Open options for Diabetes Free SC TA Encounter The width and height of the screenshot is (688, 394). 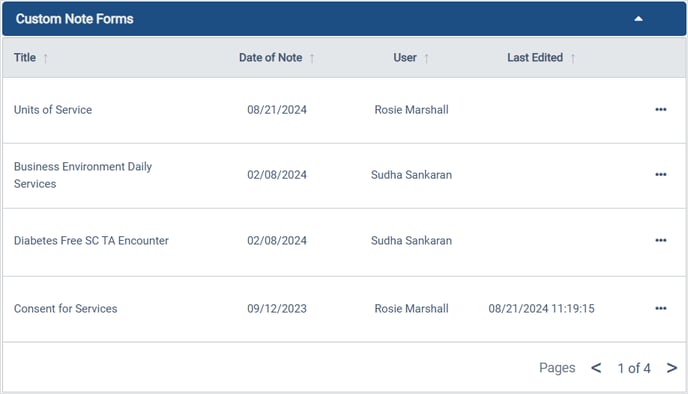661,240
